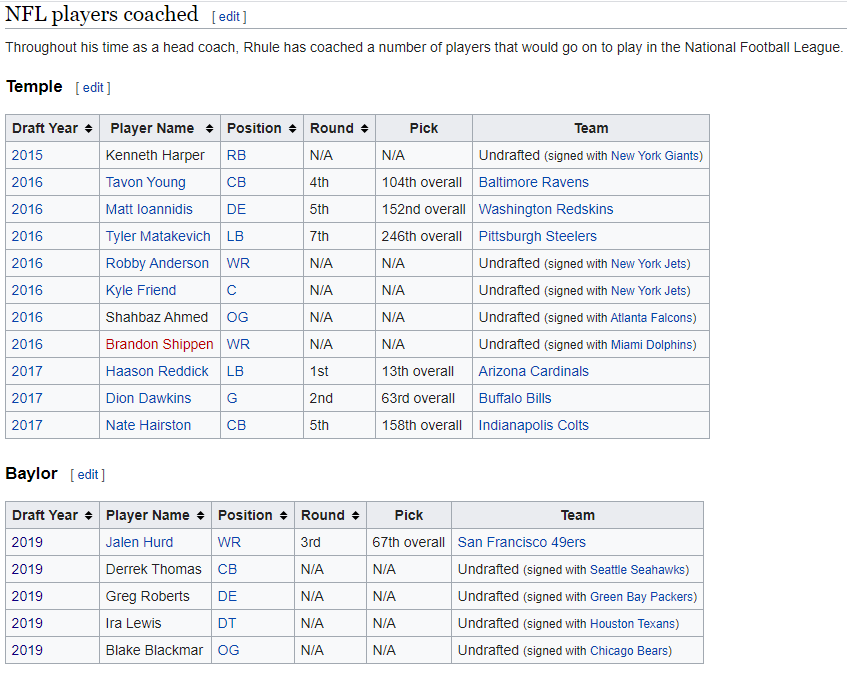
Task: Click 2019 draft link in Jalen Hurd row
Action: click(27, 542)
